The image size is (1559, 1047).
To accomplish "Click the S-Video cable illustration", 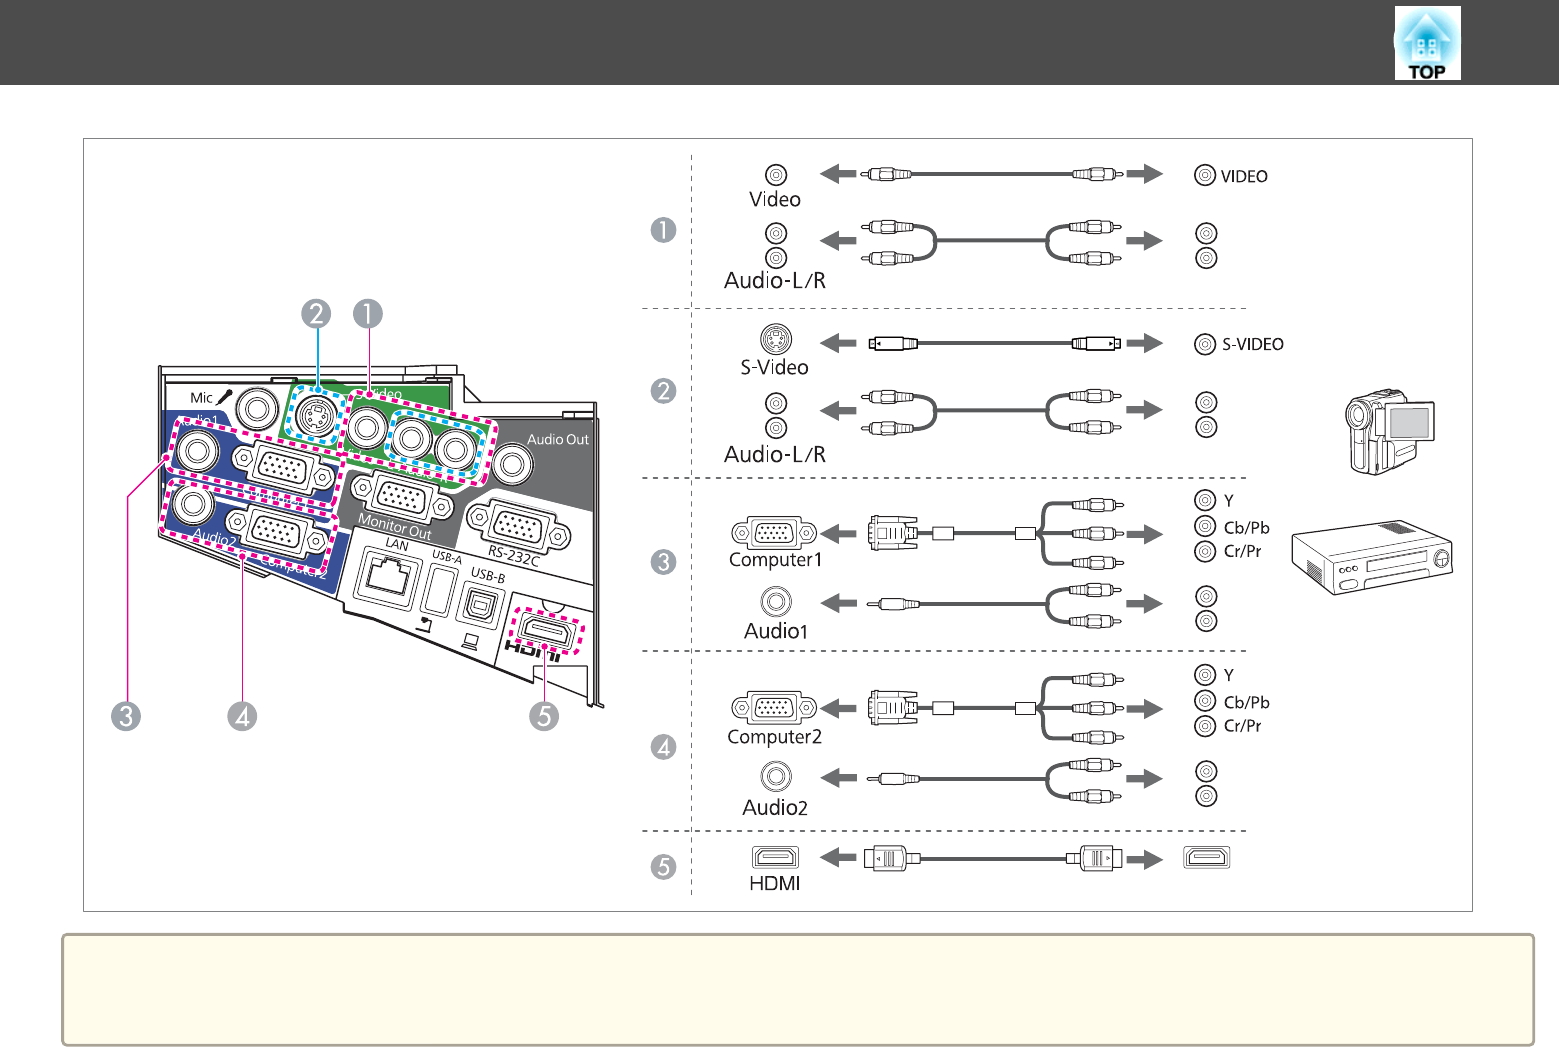I will click(994, 343).
